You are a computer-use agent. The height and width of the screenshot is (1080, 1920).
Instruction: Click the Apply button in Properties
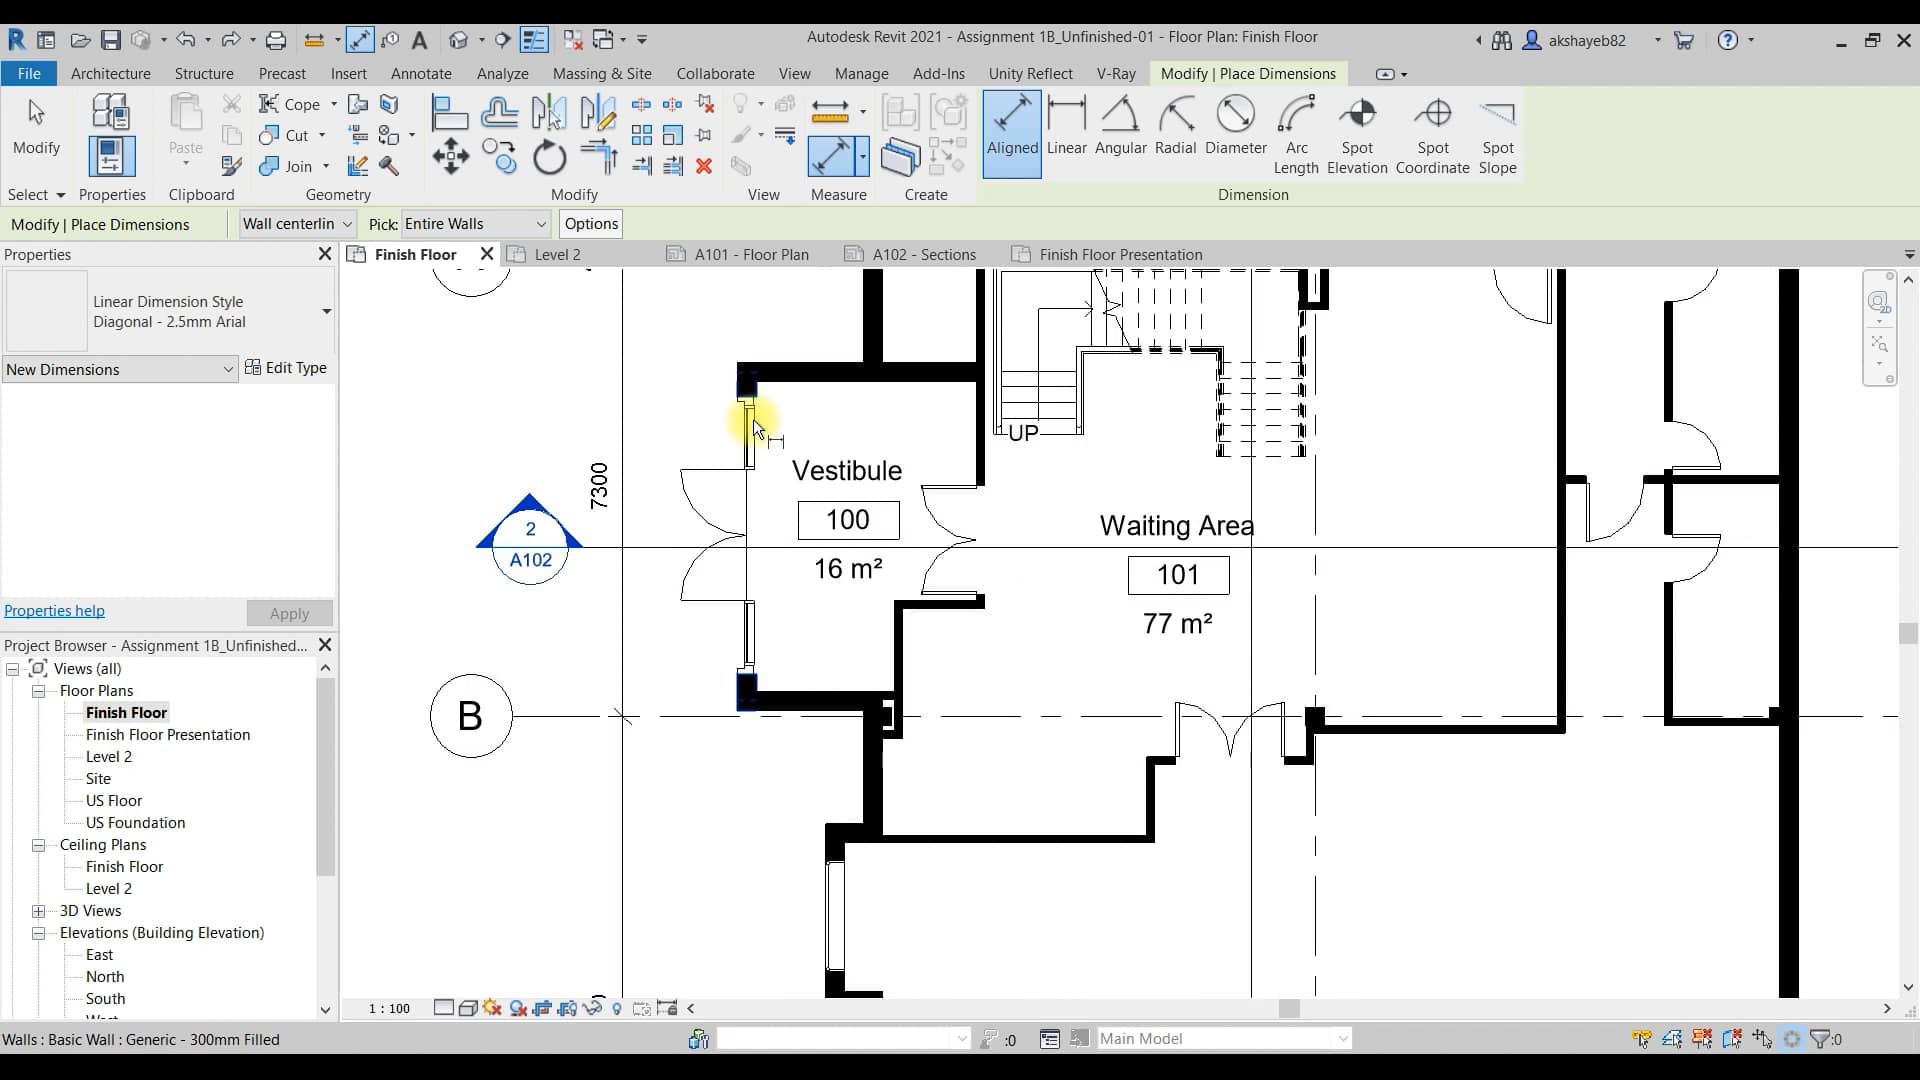(x=288, y=613)
